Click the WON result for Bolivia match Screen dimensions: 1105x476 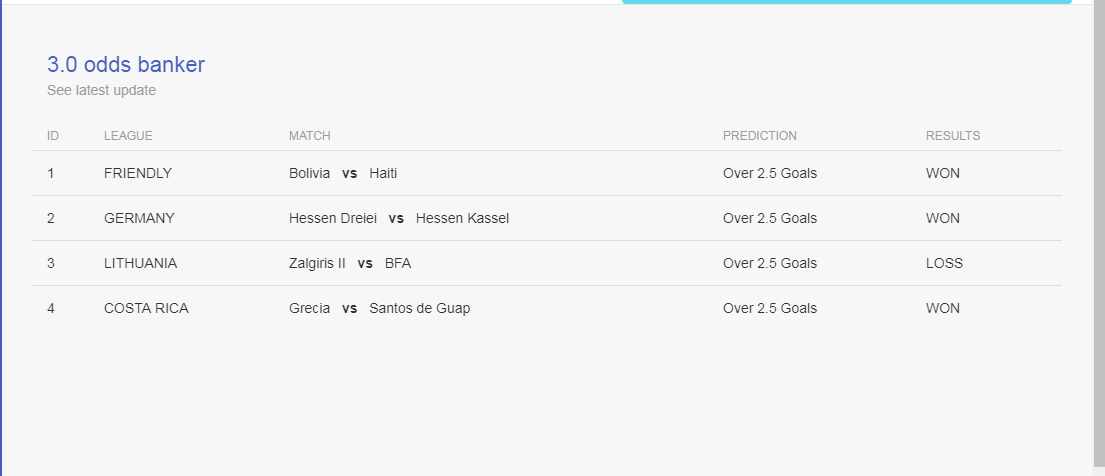943,173
